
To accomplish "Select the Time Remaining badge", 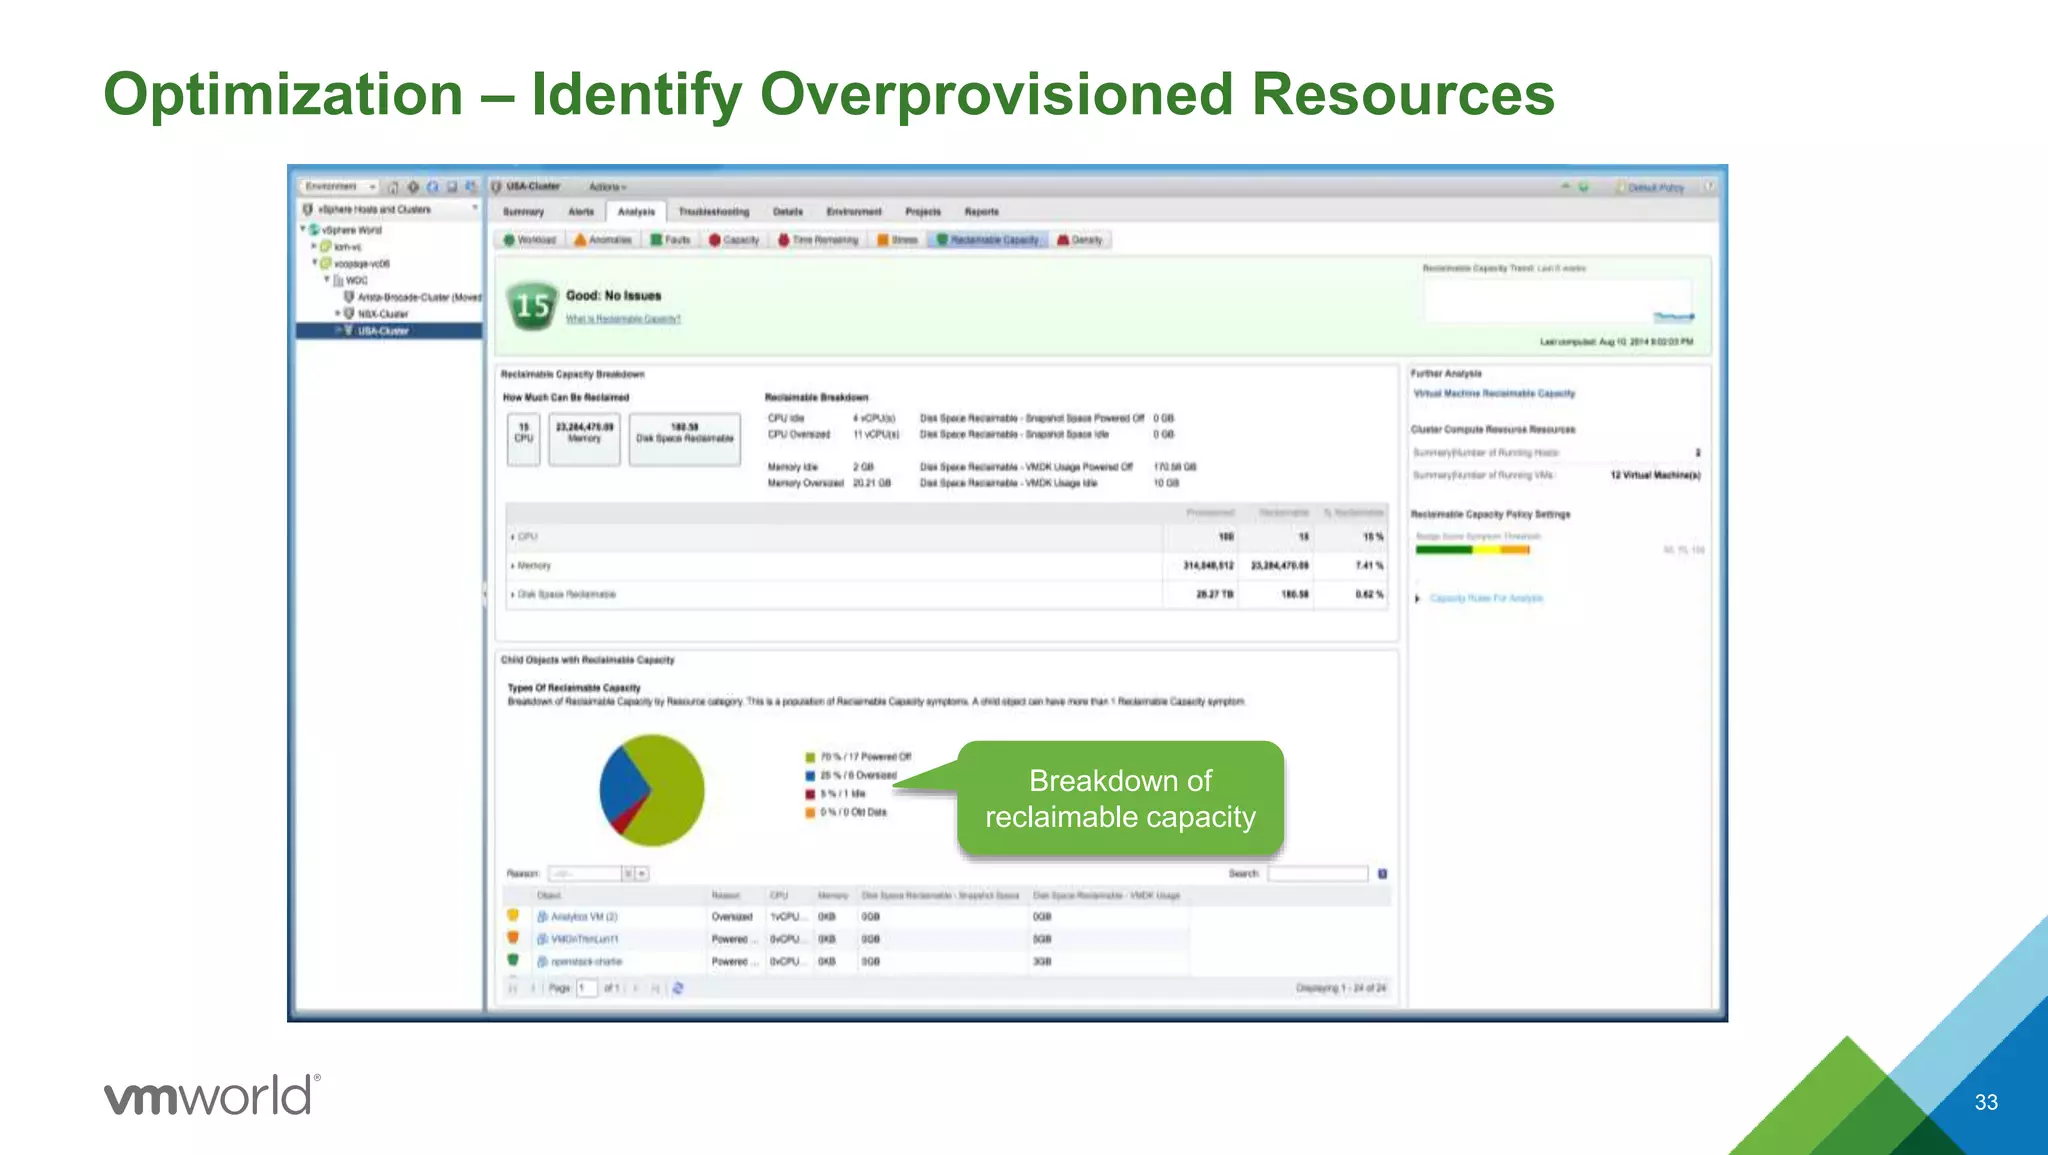I will 819,240.
